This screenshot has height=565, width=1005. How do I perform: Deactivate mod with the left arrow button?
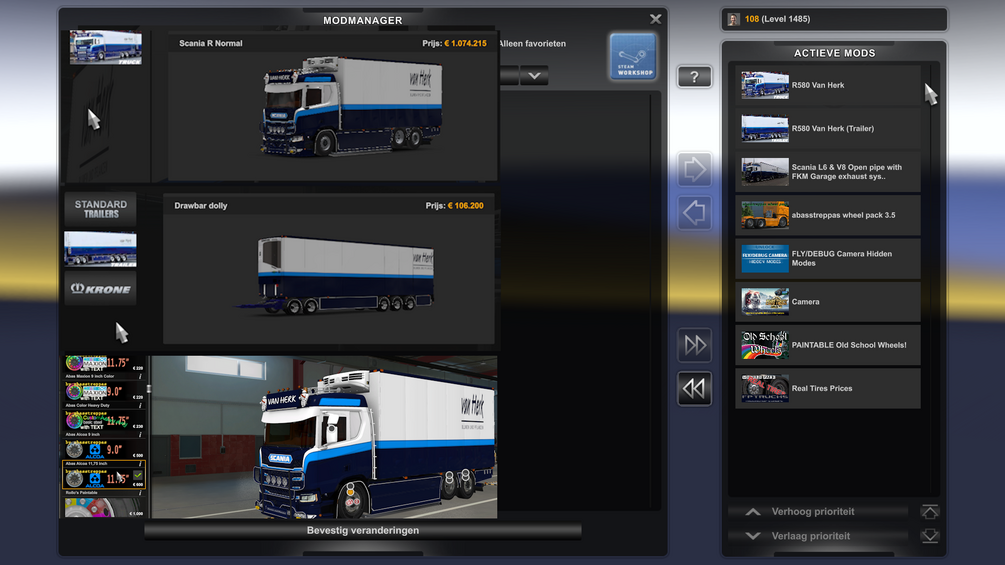tap(694, 213)
